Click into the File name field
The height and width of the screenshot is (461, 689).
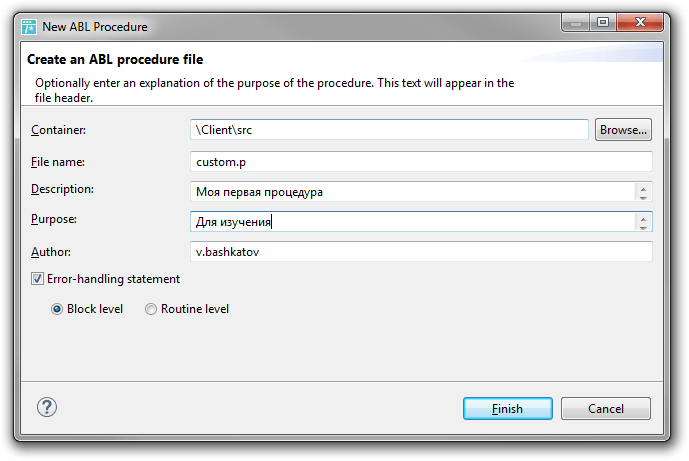point(421,162)
